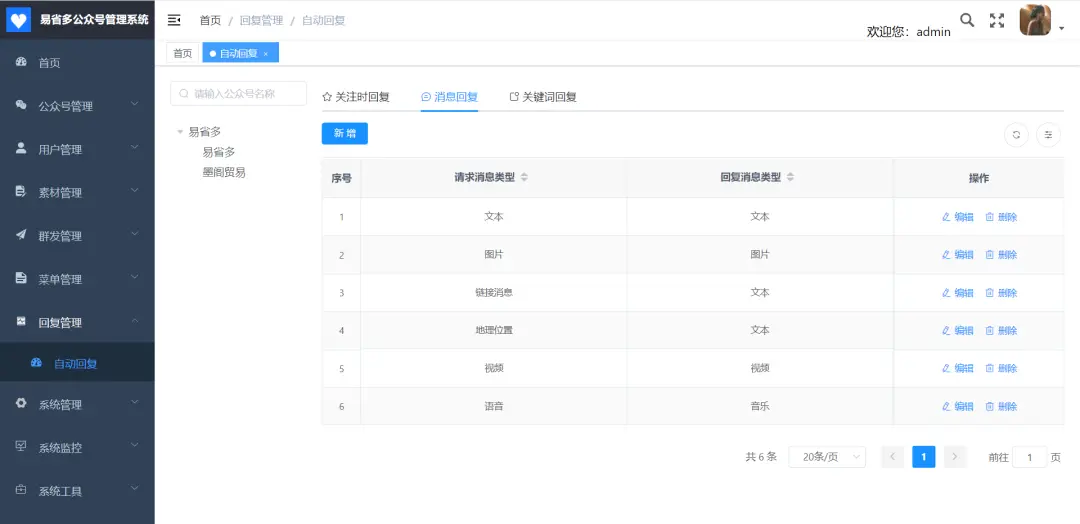Delete row 5 视频 entry
Screen dimensions: 1080x524
tap(1001, 368)
